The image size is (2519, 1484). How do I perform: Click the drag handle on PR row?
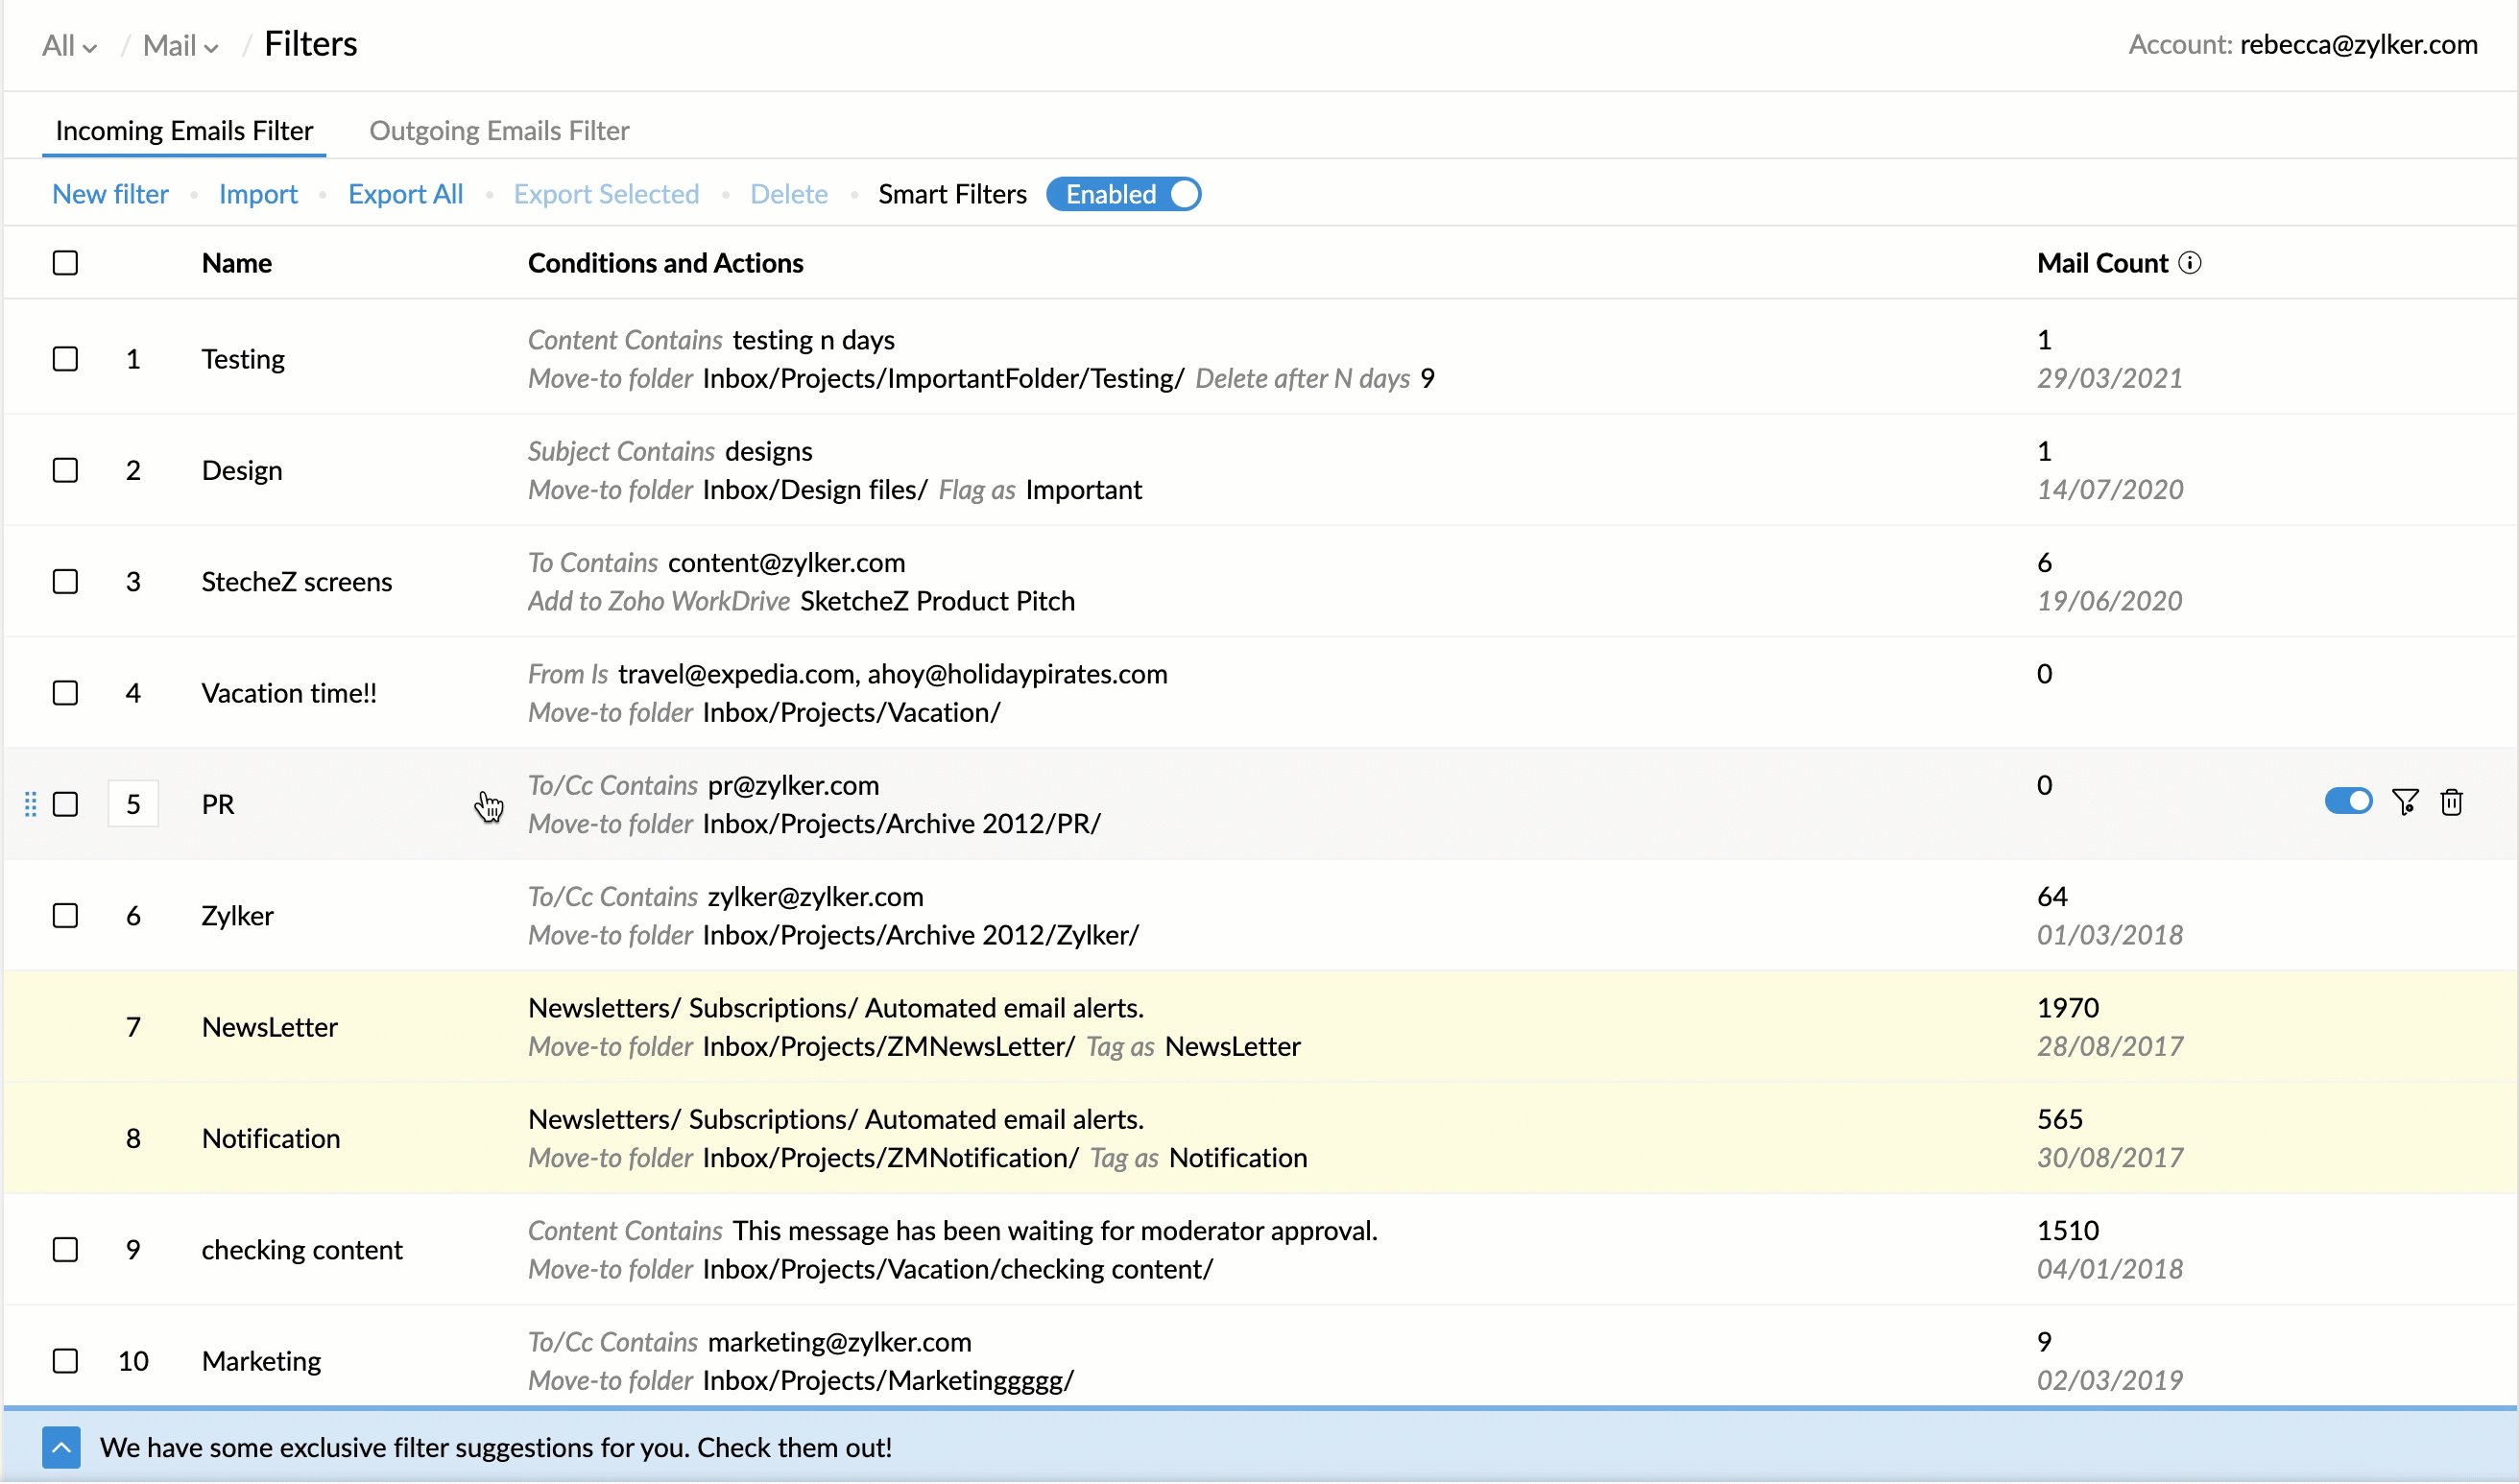[30, 804]
